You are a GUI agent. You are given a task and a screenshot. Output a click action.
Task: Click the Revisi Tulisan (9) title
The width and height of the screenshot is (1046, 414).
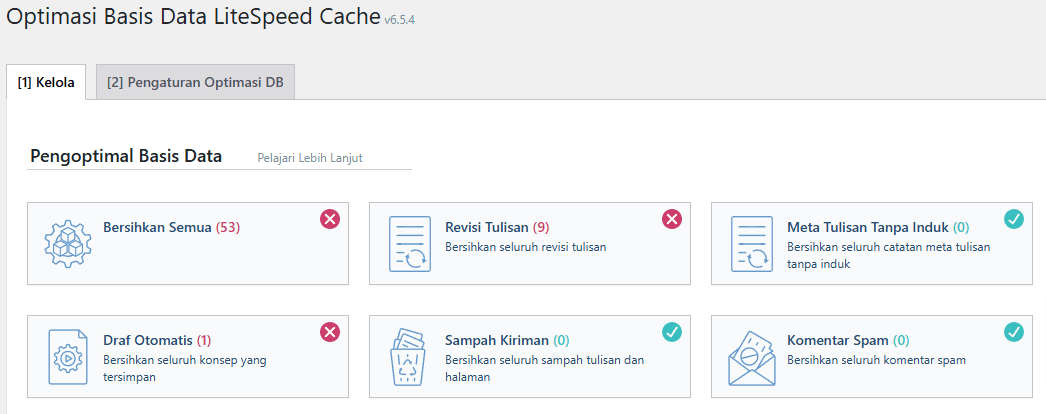pyautogui.click(x=497, y=227)
